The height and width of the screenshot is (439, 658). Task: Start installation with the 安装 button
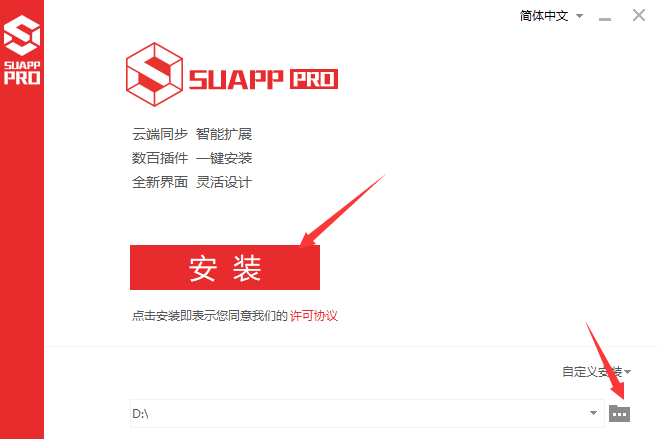(225, 267)
